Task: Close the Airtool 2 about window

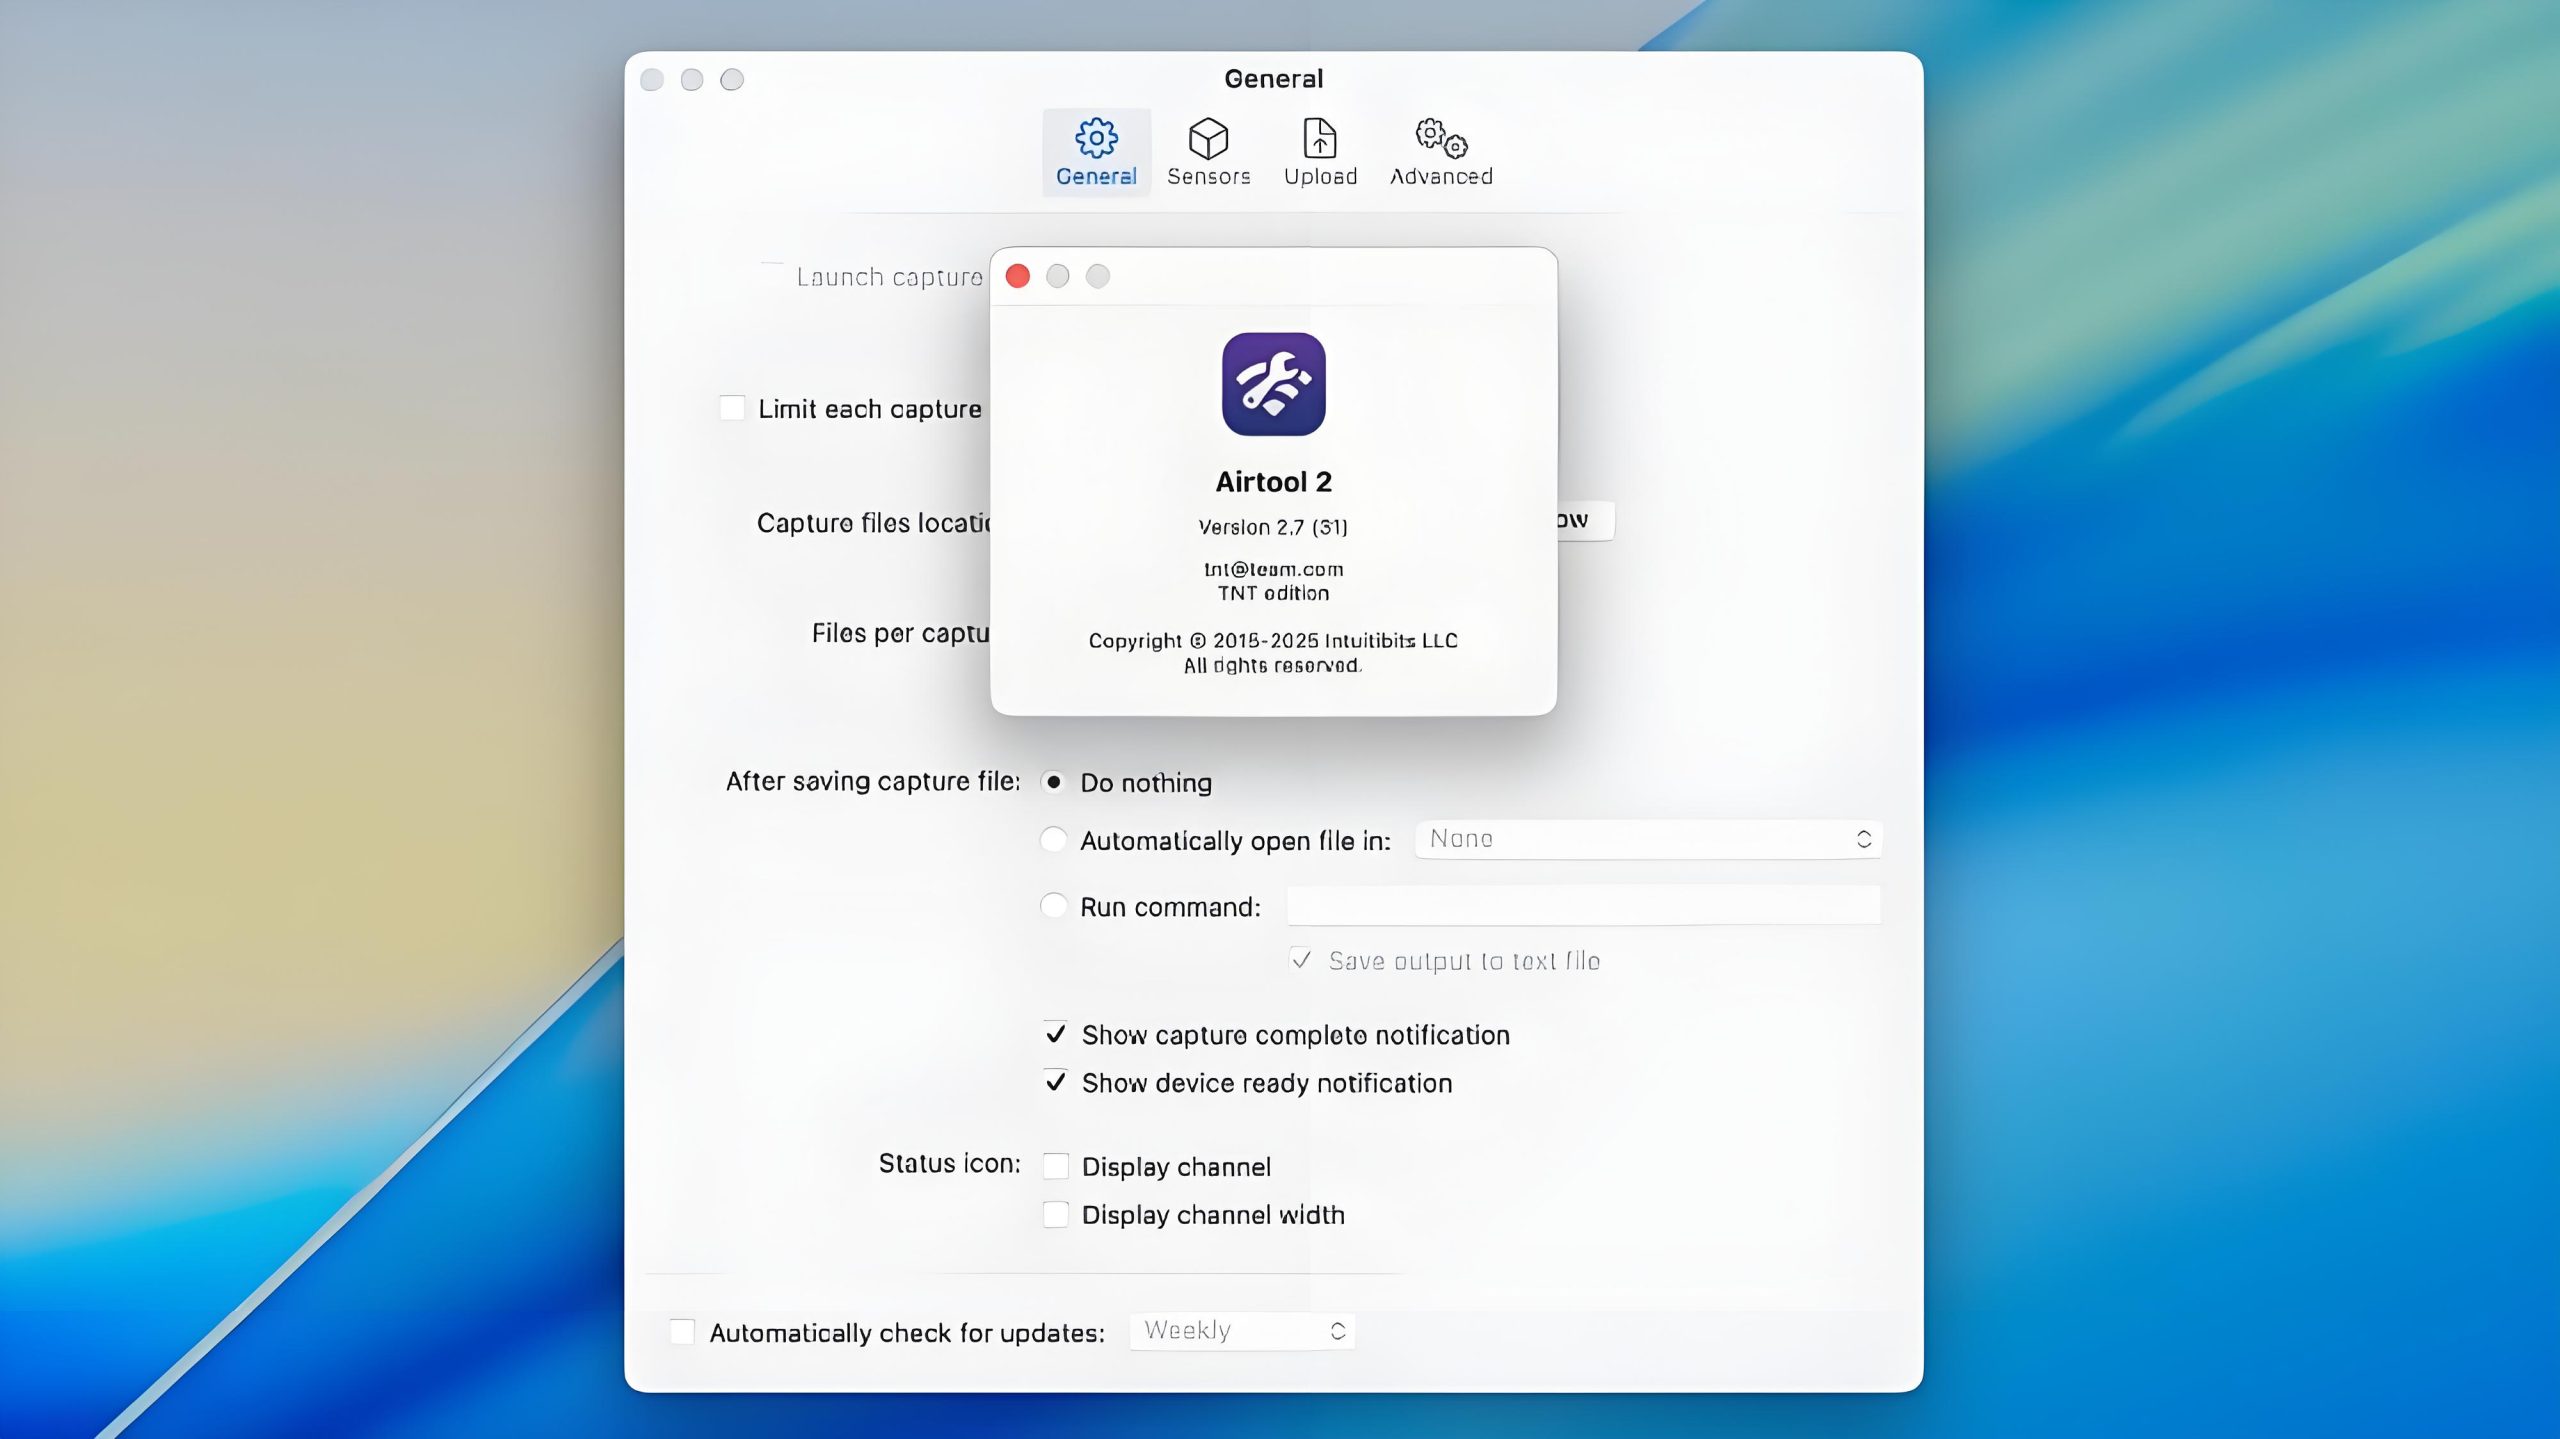Action: pos(1018,276)
